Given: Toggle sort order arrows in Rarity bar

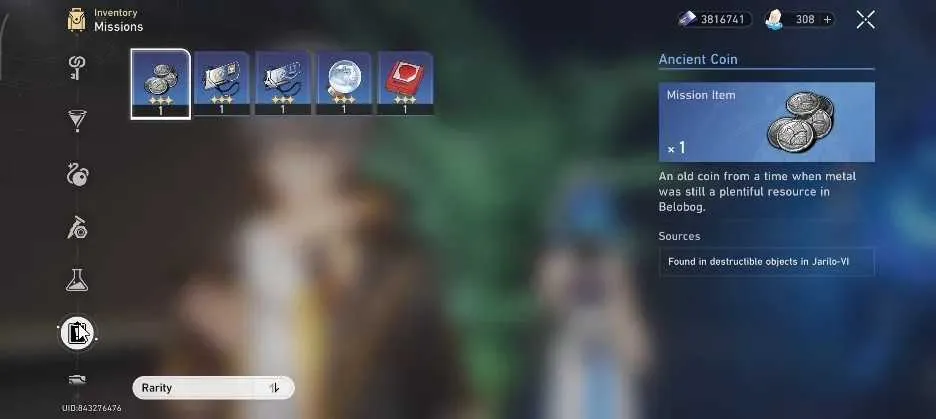Looking at the screenshot, I should tap(275, 388).
